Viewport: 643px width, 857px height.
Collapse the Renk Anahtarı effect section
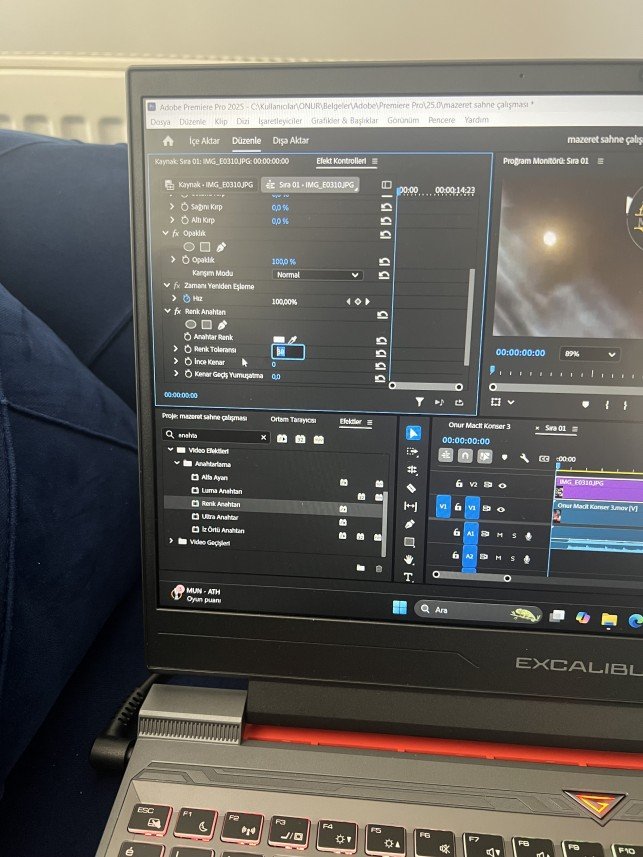(x=167, y=312)
